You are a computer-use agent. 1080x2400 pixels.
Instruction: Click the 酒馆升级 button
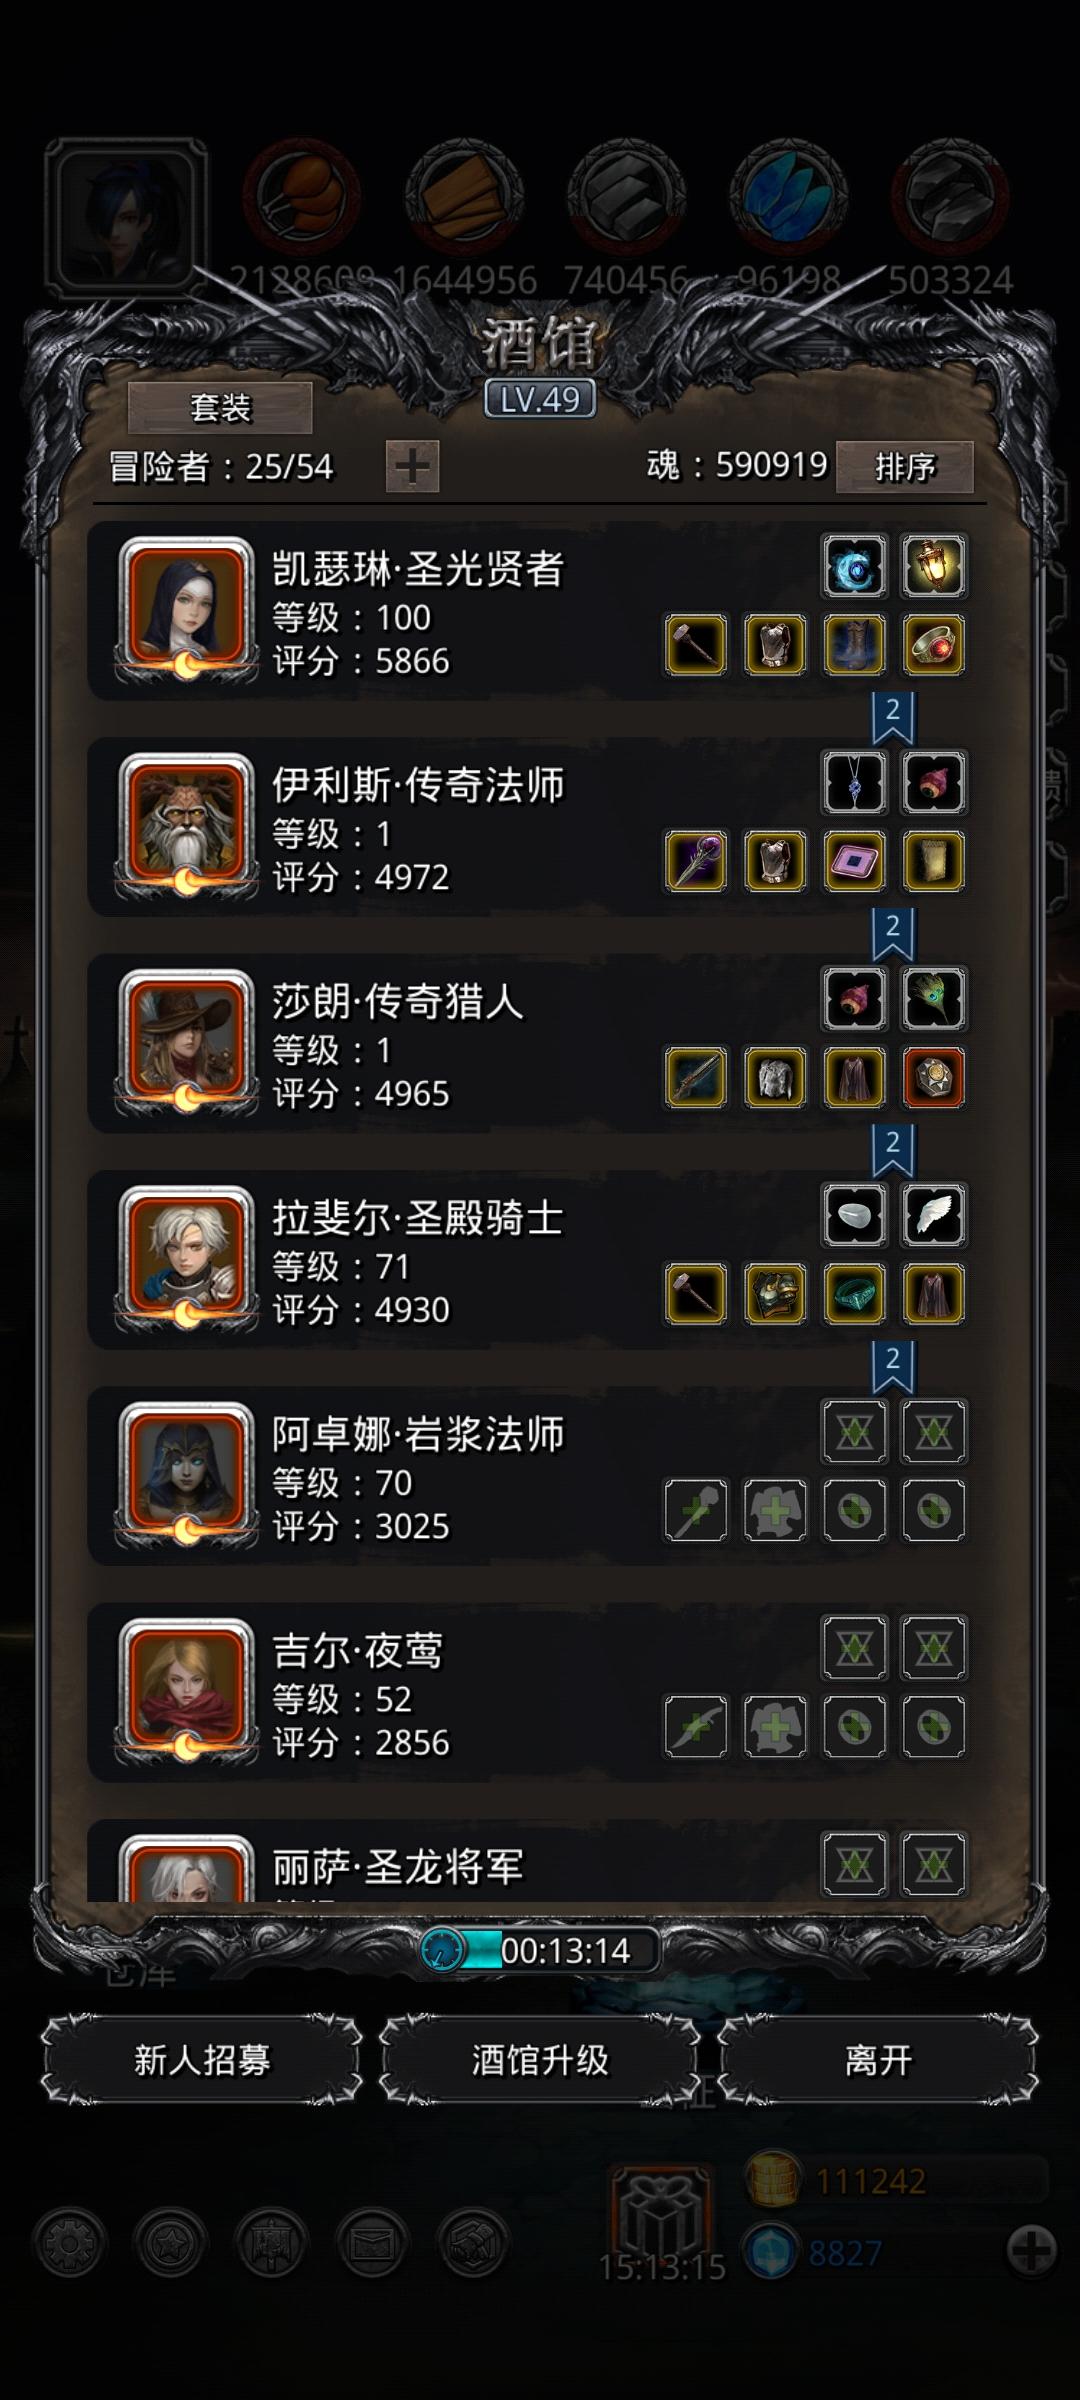click(540, 2060)
